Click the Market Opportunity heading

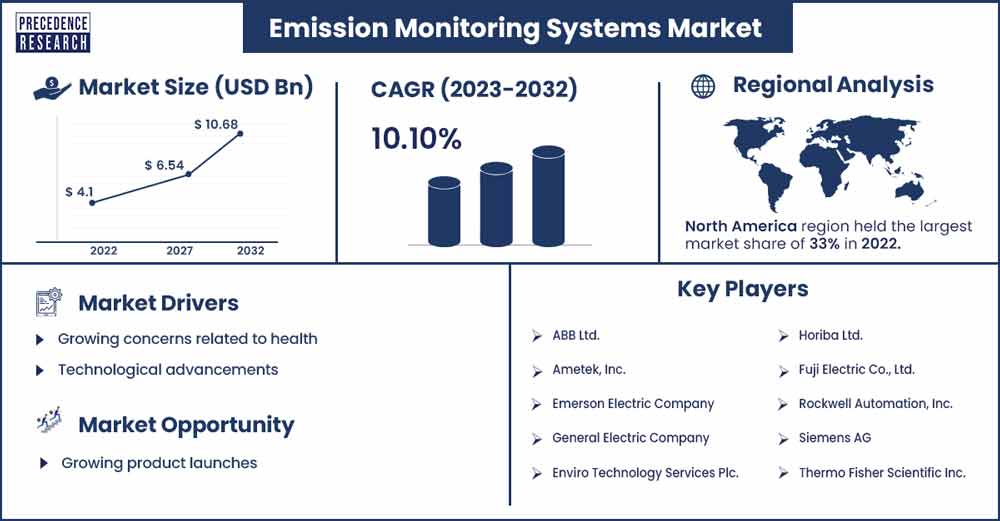[186, 425]
